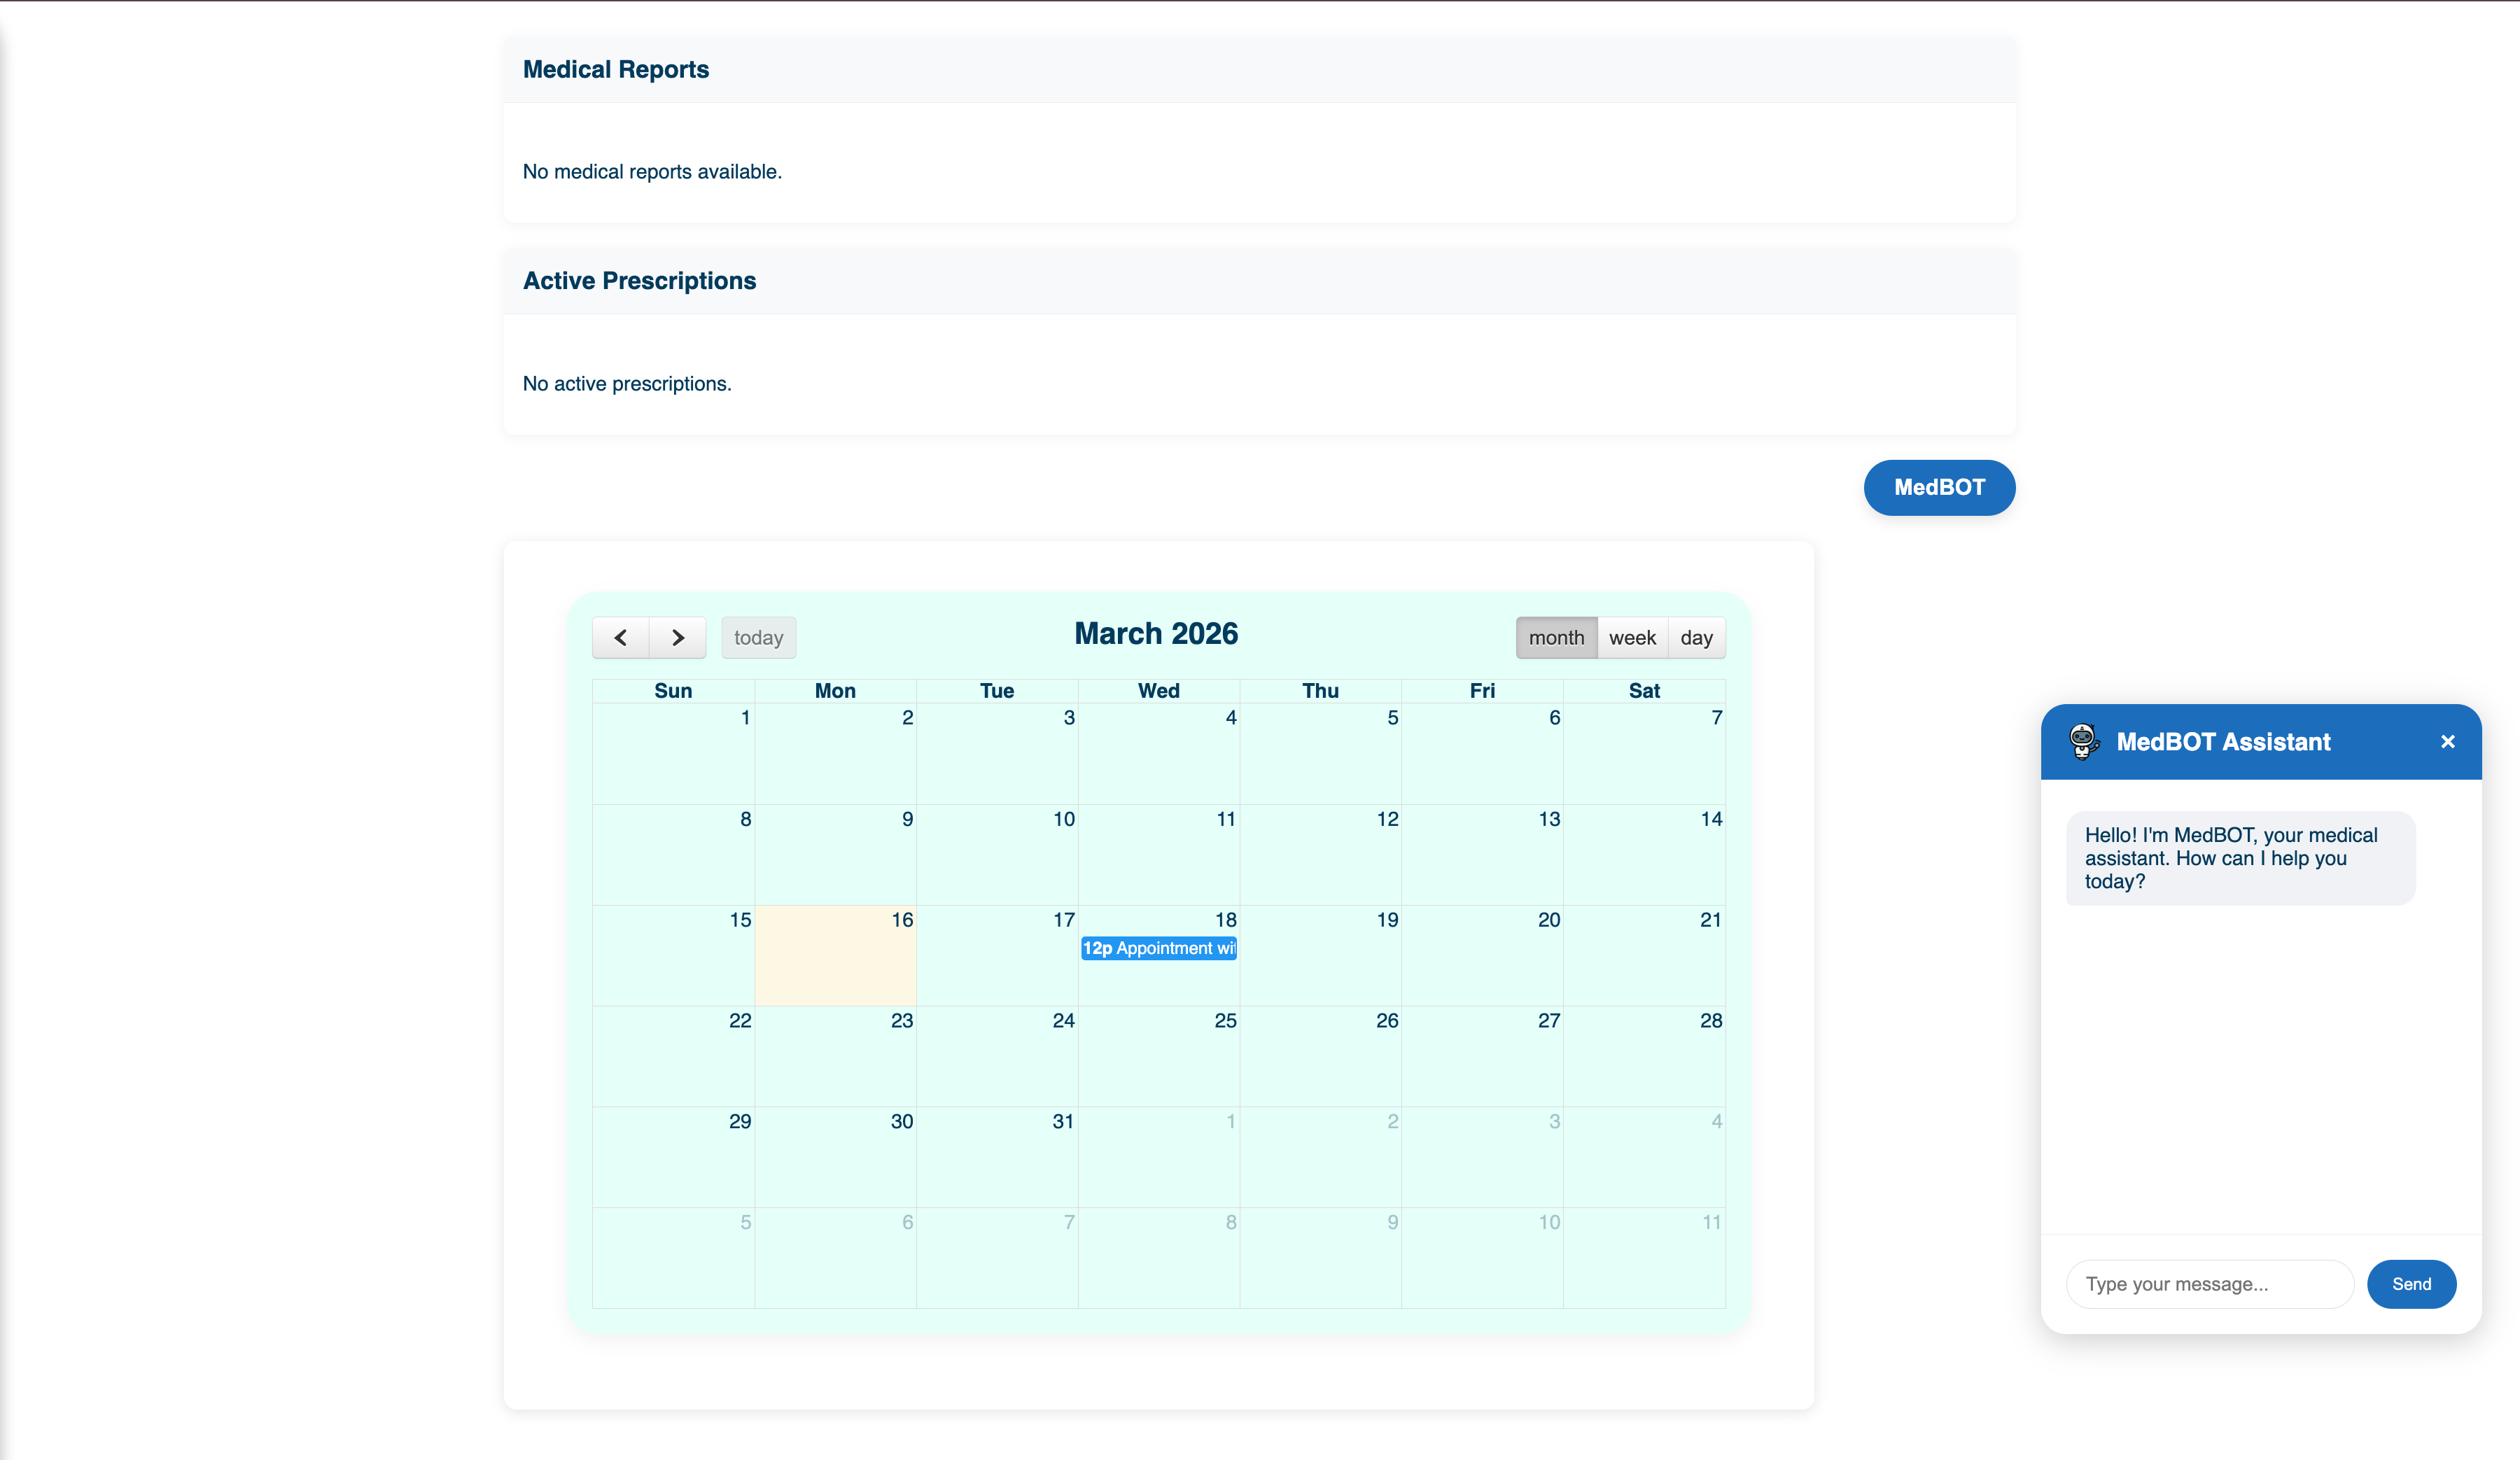Switch calendar to day view
The width and height of the screenshot is (2520, 1460).
[1697, 637]
